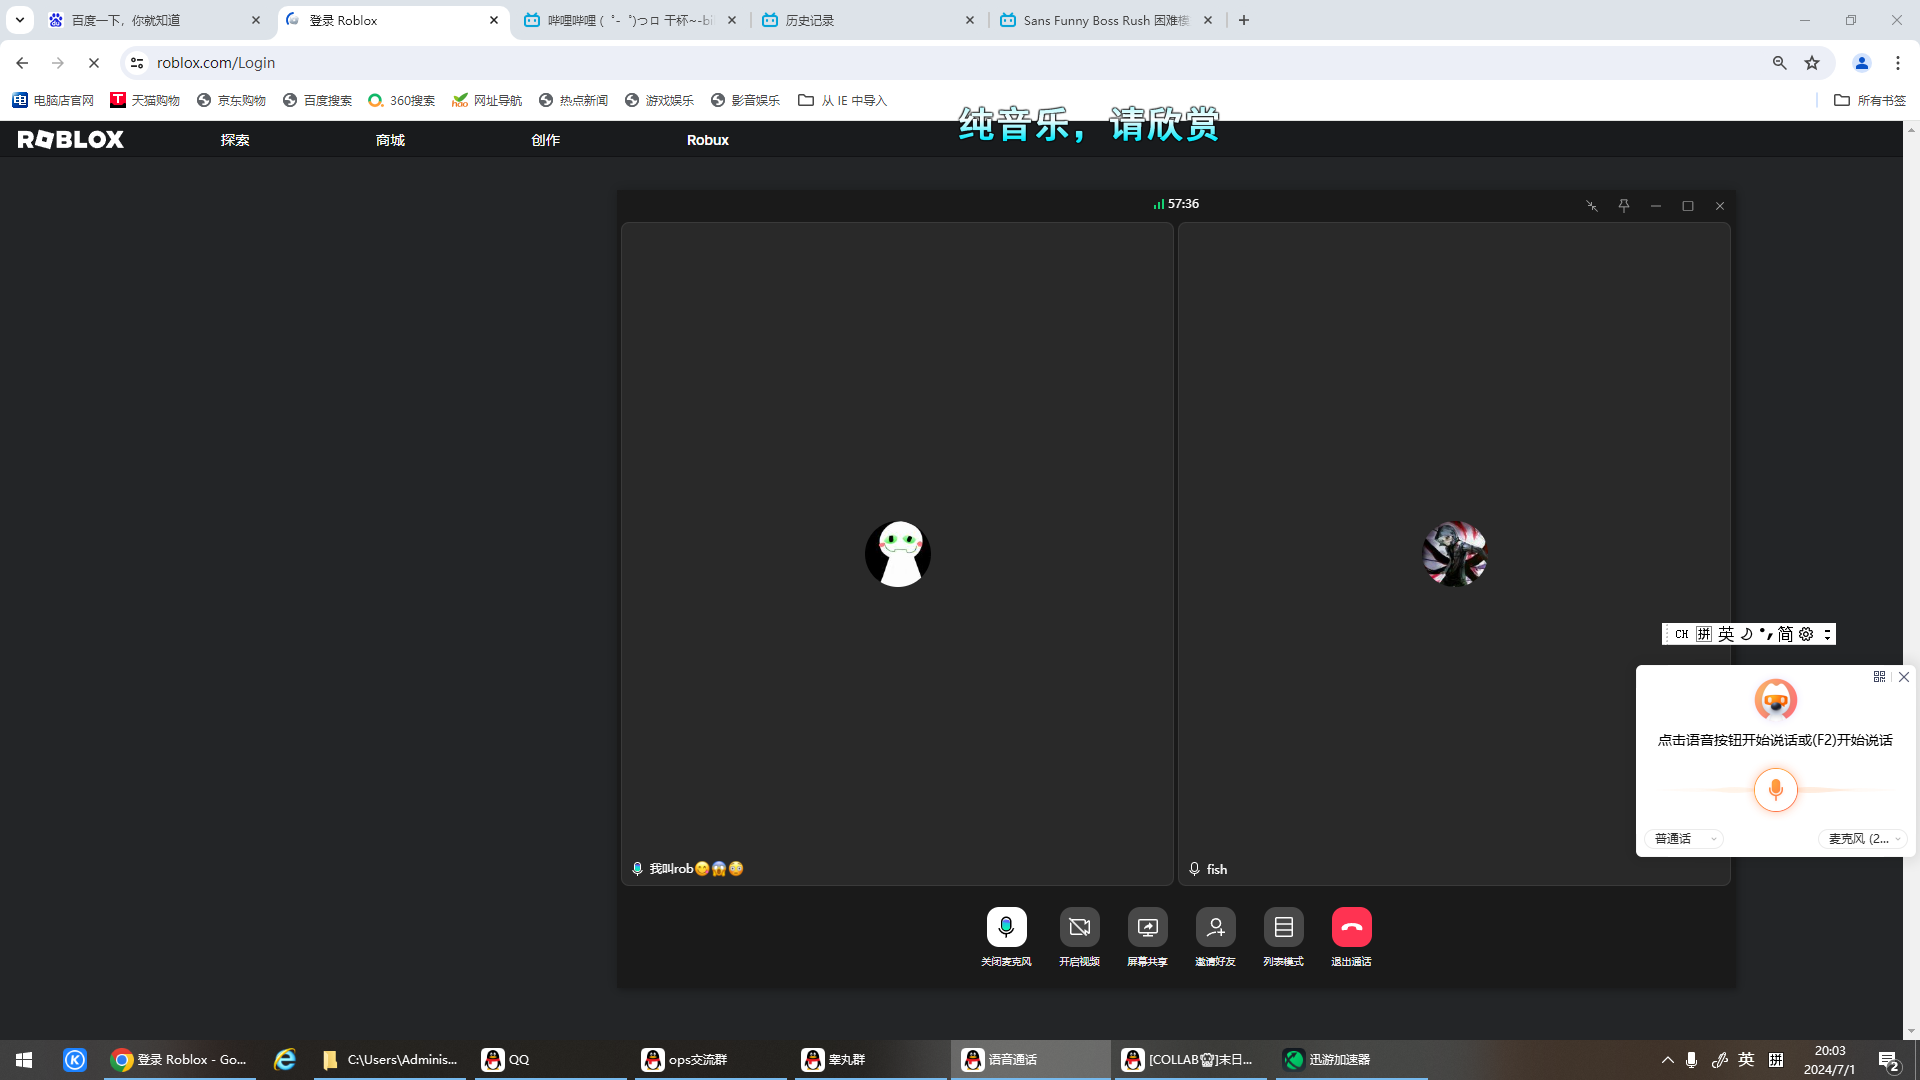
Task: Open 创作 in Roblox nav
Action: click(x=545, y=140)
